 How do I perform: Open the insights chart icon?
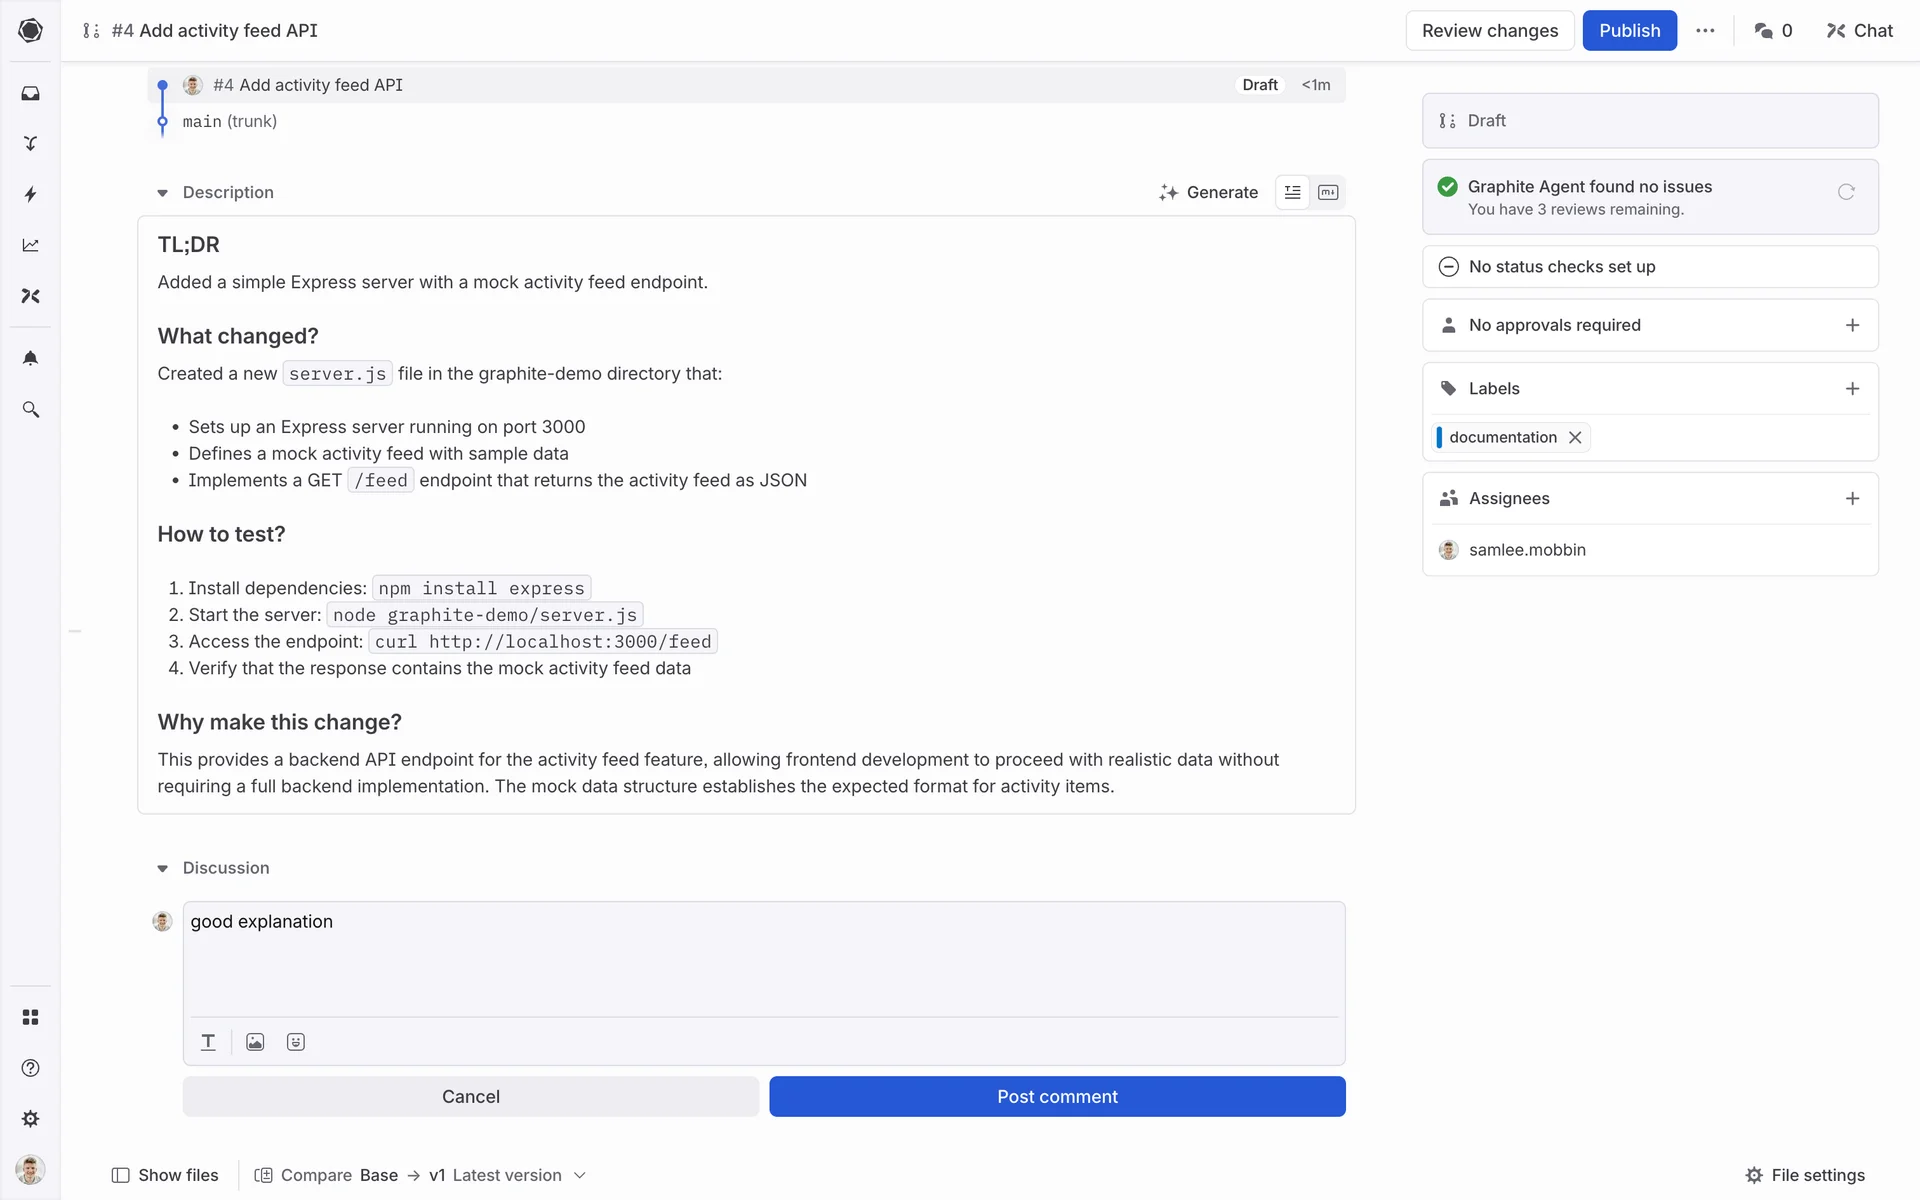point(30,245)
